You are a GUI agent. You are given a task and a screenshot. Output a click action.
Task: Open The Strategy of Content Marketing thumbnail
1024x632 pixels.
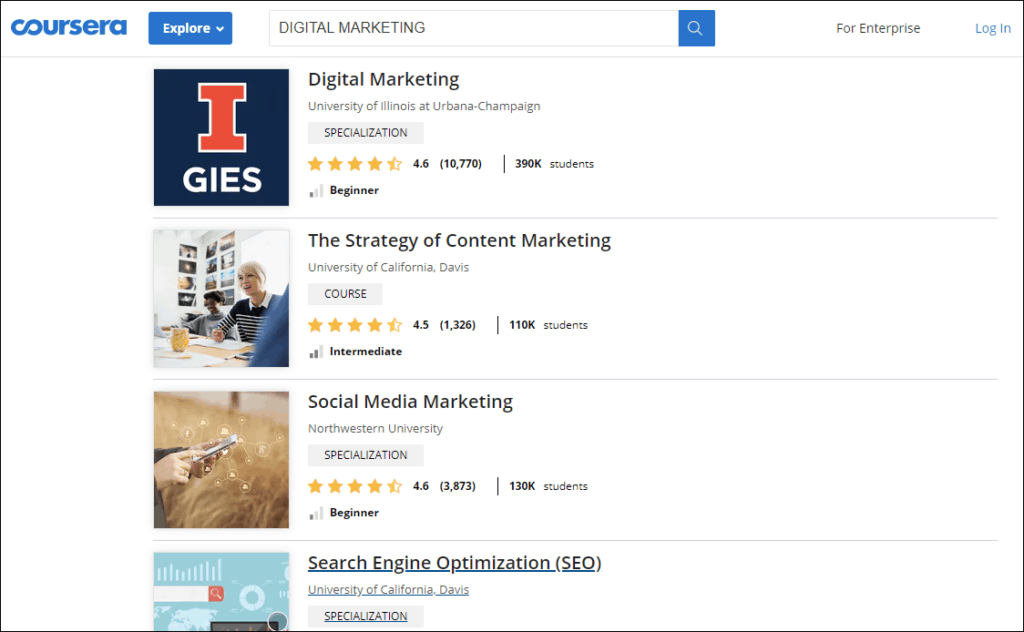221,298
